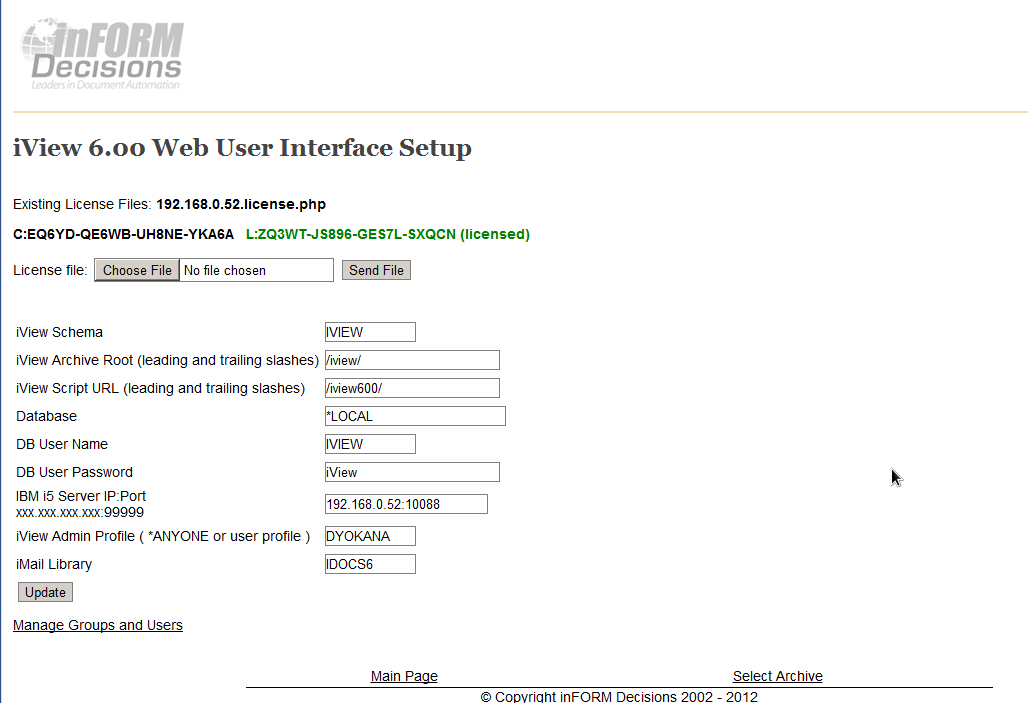Click the 'No file chosen' text
Image resolution: width=1028 pixels, height=703 pixels.
click(x=225, y=270)
